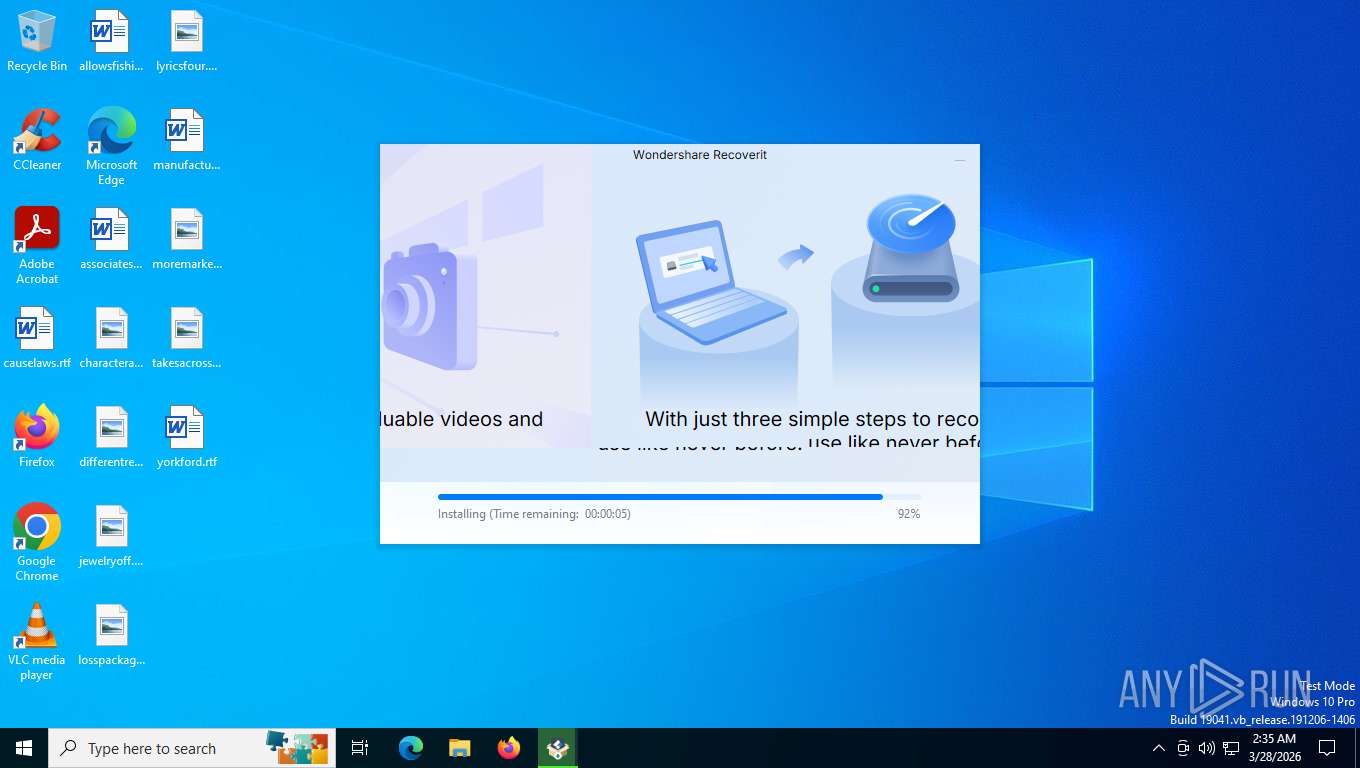Open the taskbar clock and date
The width and height of the screenshot is (1360, 768).
[x=1274, y=748]
